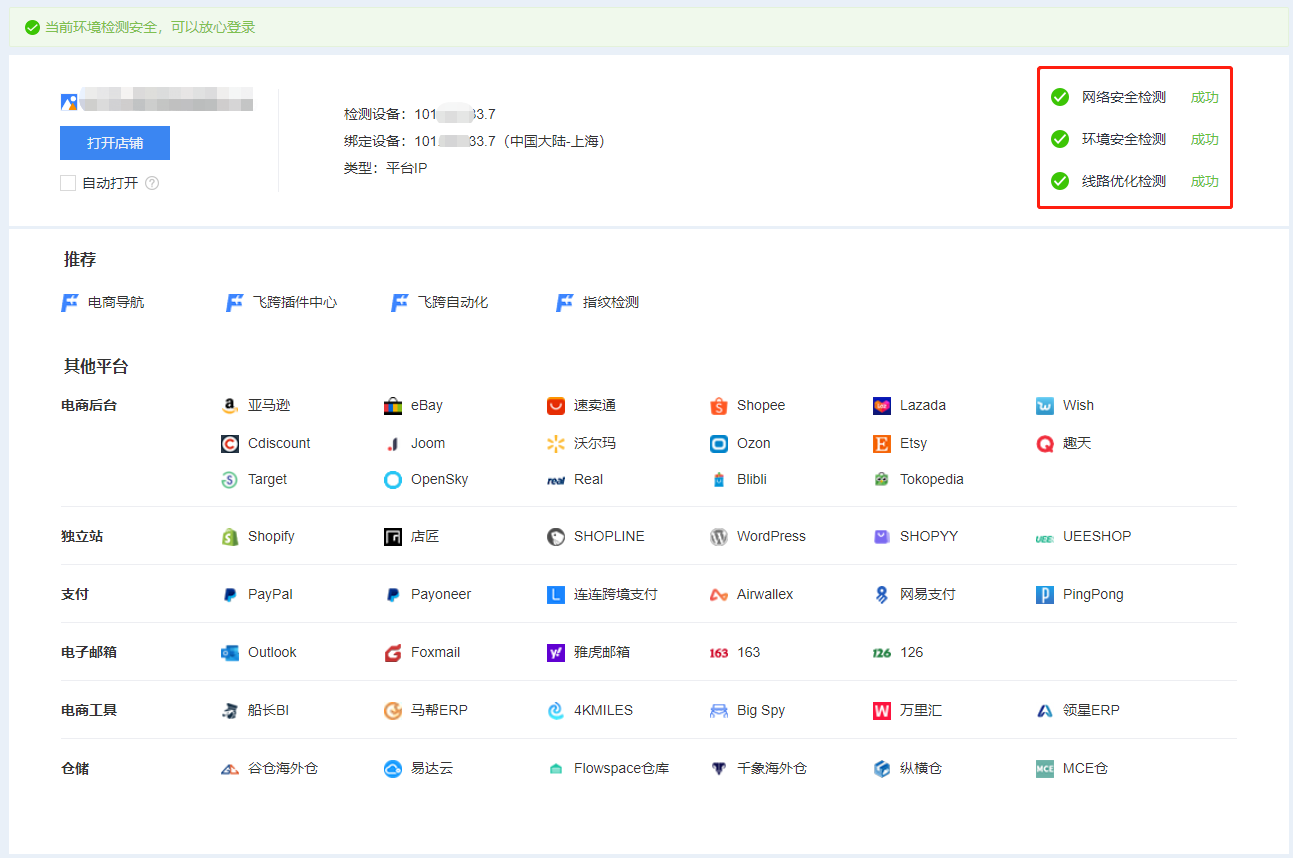
Task: Open the 趣天 icon
Action: tap(1045, 443)
